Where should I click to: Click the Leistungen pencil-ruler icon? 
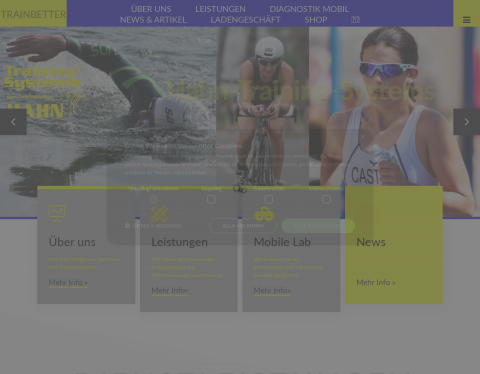159,213
